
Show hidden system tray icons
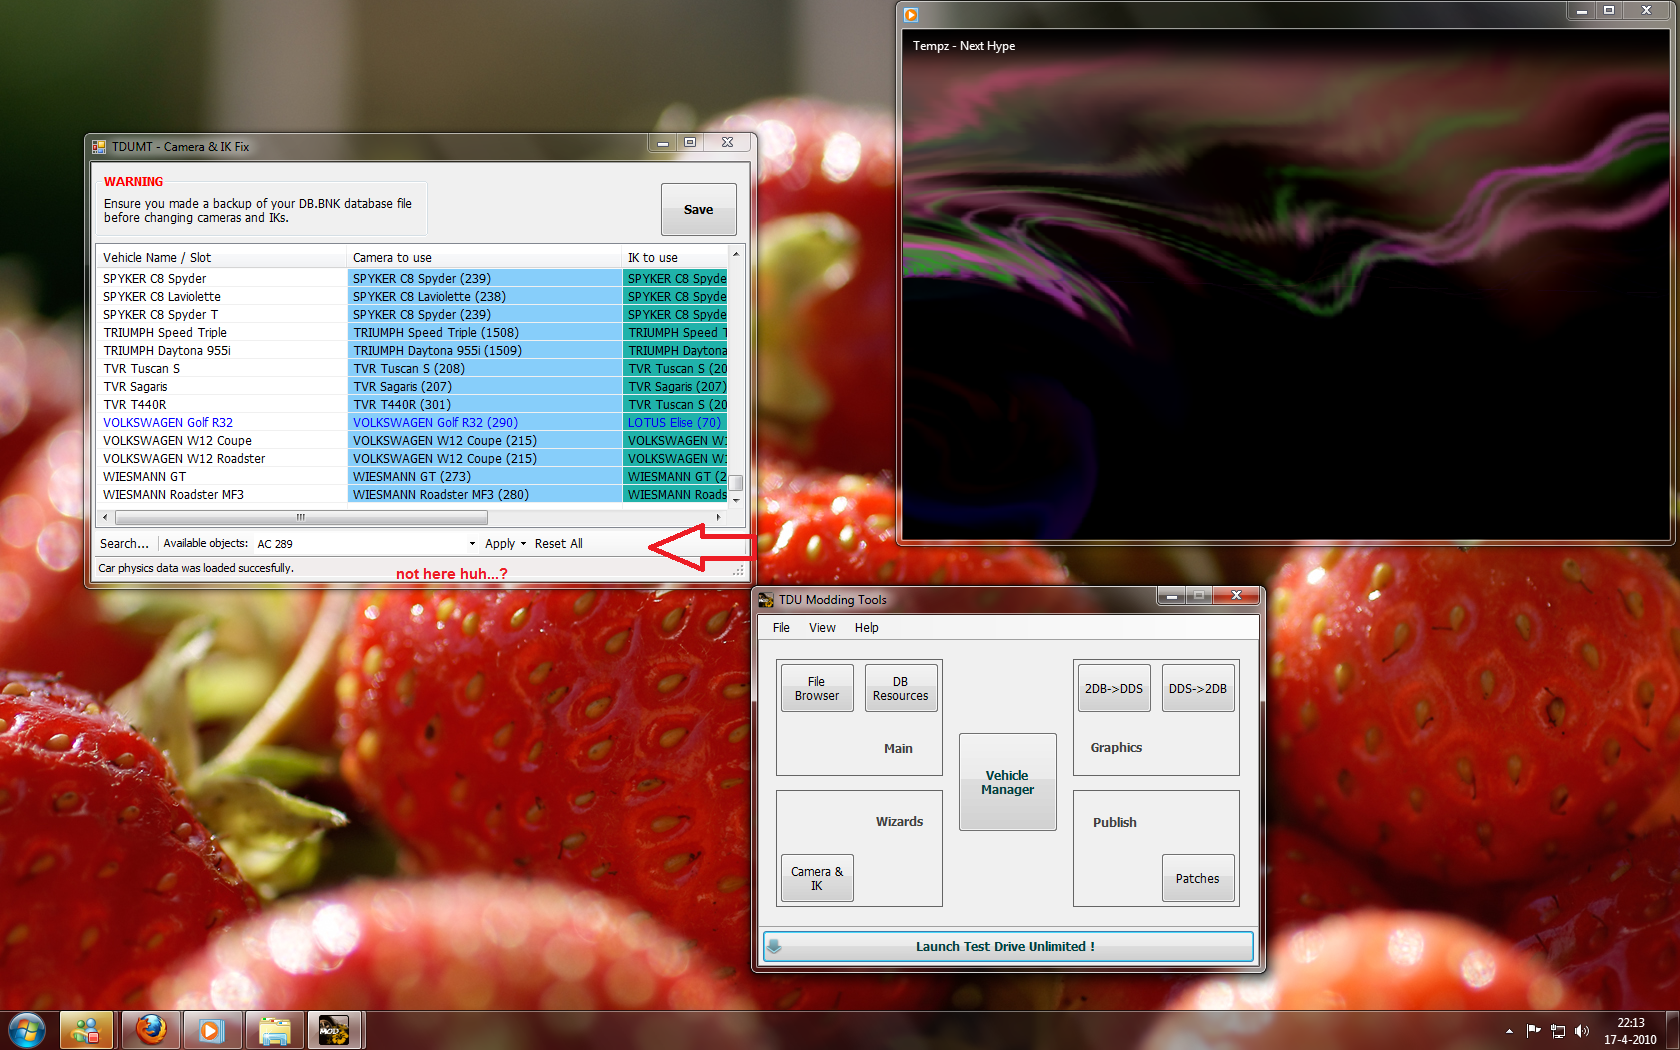tap(1509, 1031)
